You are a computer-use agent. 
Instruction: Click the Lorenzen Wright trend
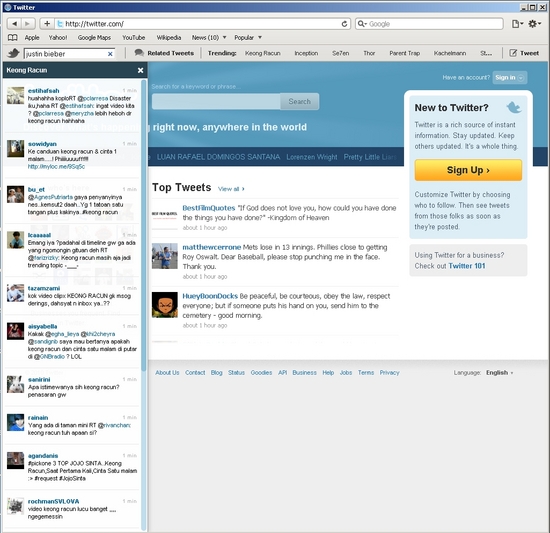312,157
